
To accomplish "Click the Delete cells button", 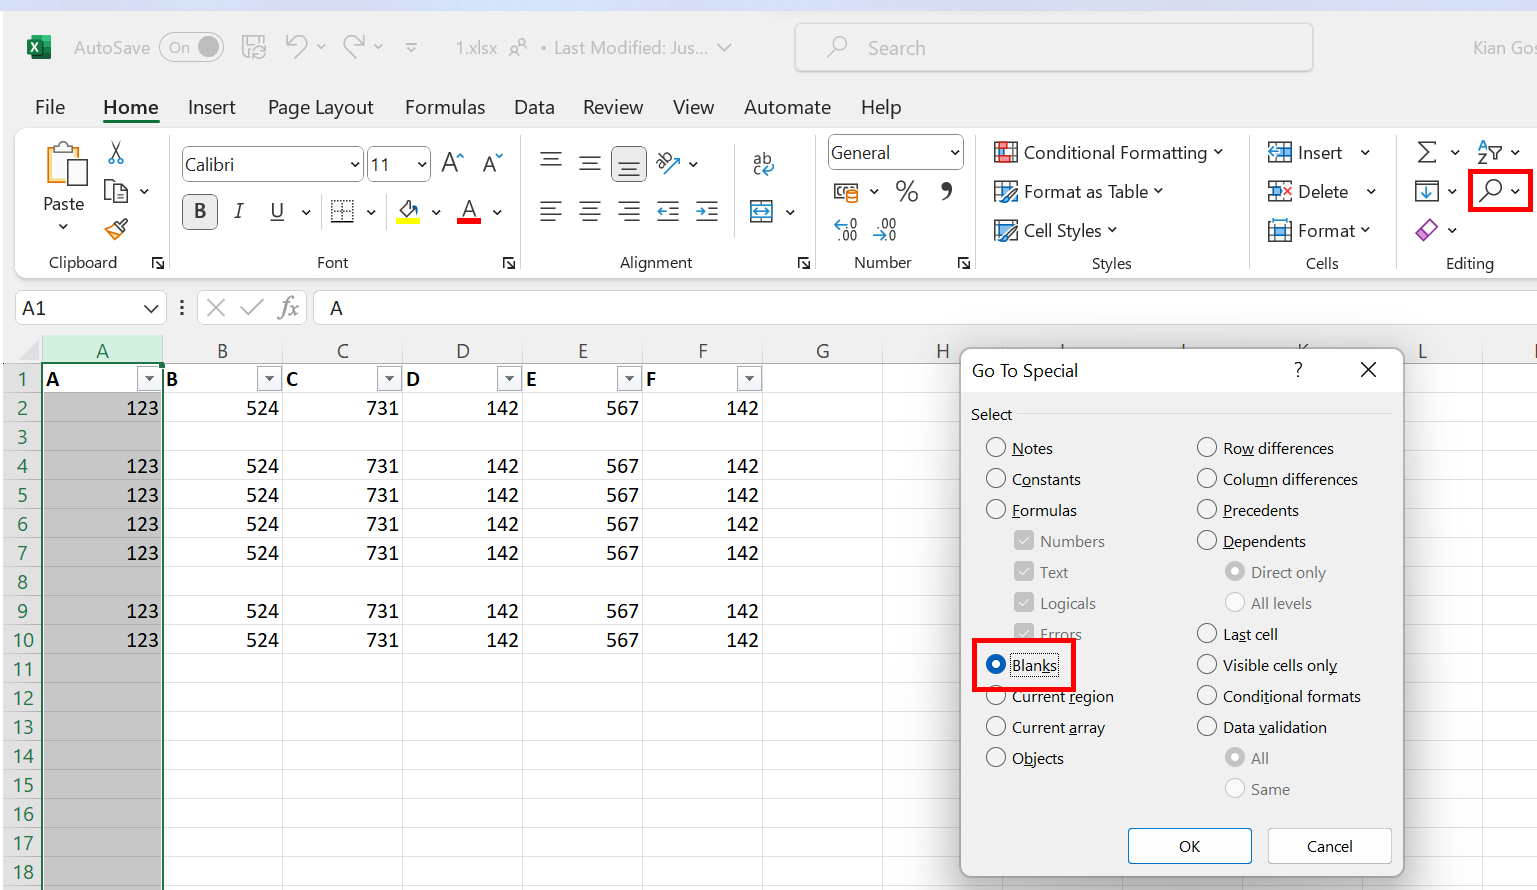I will (x=1309, y=191).
